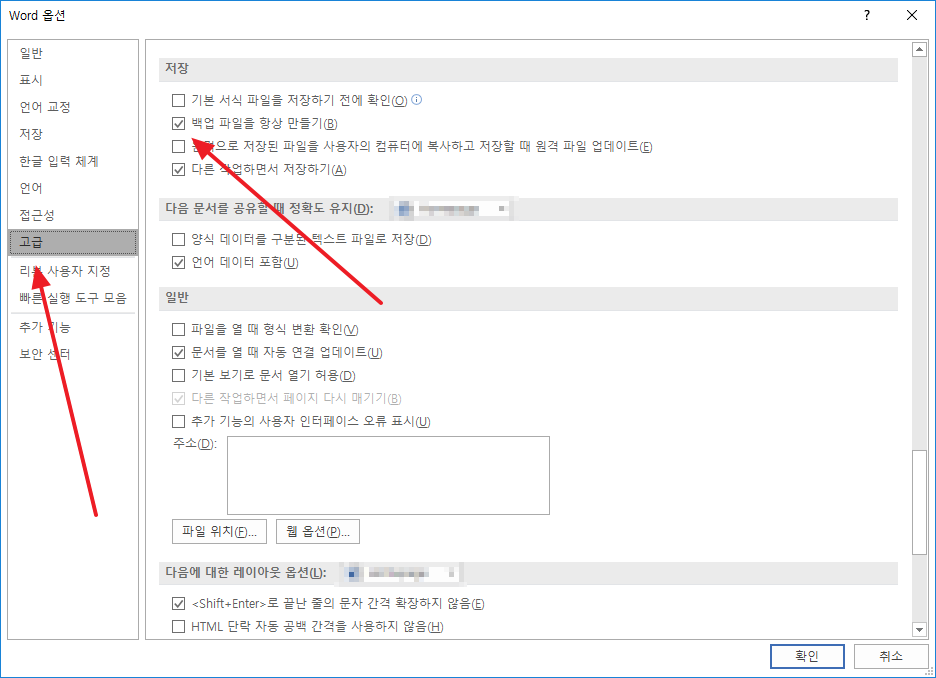Open 보안 센터 page
The height and width of the screenshot is (678, 936).
point(73,354)
